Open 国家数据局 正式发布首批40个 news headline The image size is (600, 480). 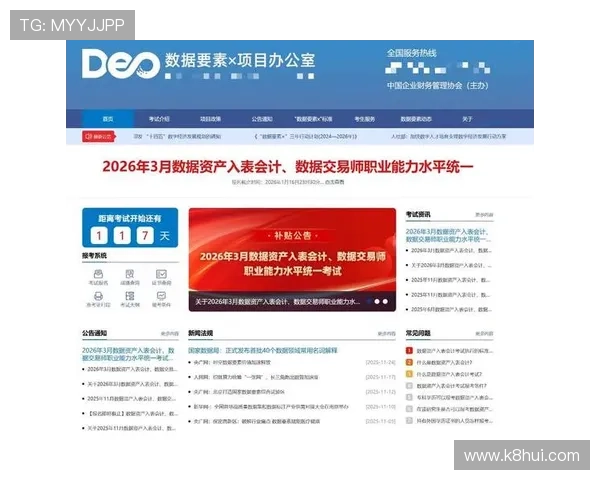(x=262, y=350)
